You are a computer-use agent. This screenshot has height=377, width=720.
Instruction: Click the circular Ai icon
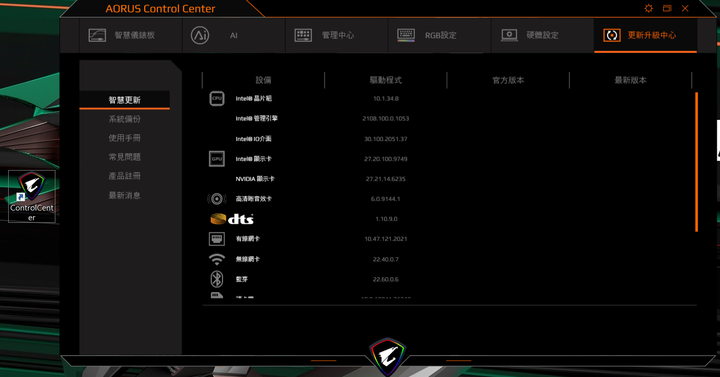[x=200, y=35]
